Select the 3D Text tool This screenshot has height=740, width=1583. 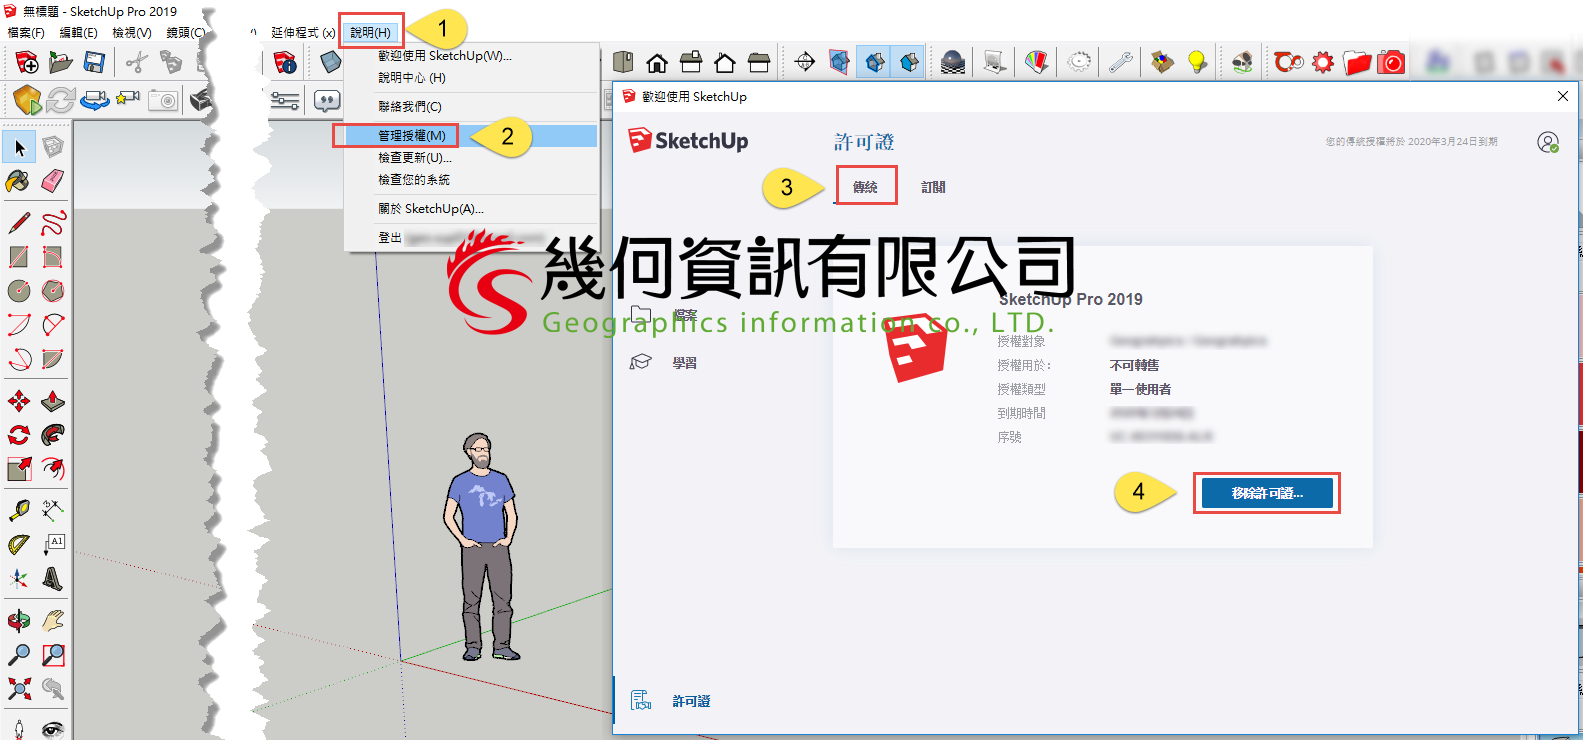[53, 579]
